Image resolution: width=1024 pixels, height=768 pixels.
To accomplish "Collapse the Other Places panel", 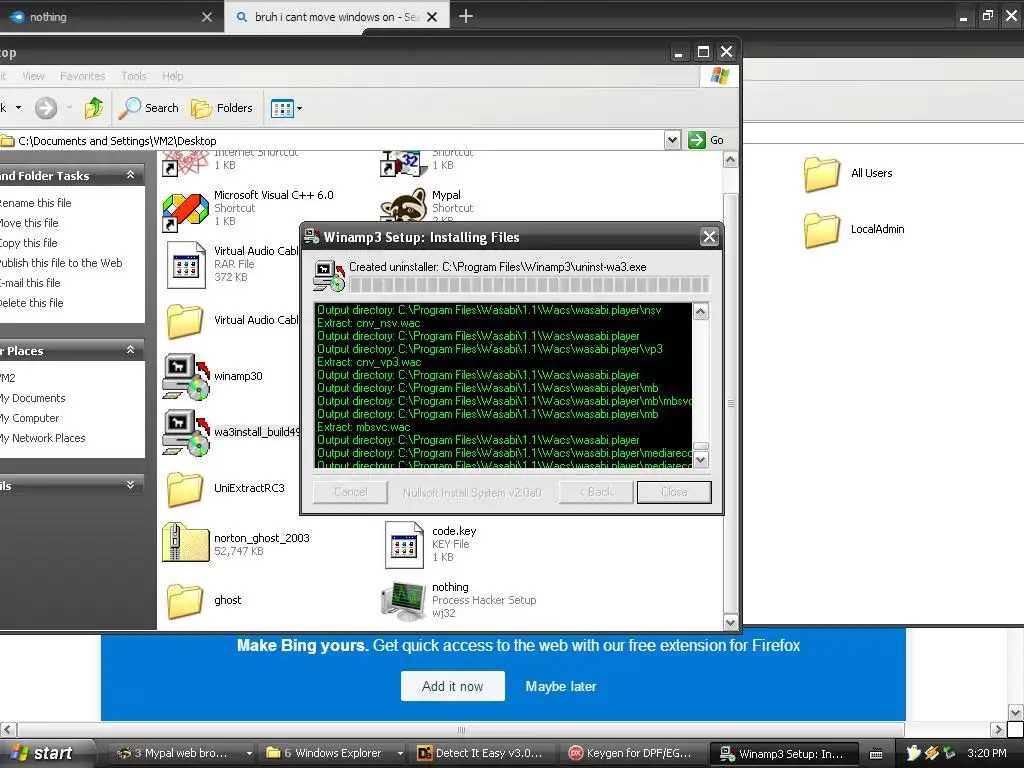I will pyautogui.click(x=131, y=350).
